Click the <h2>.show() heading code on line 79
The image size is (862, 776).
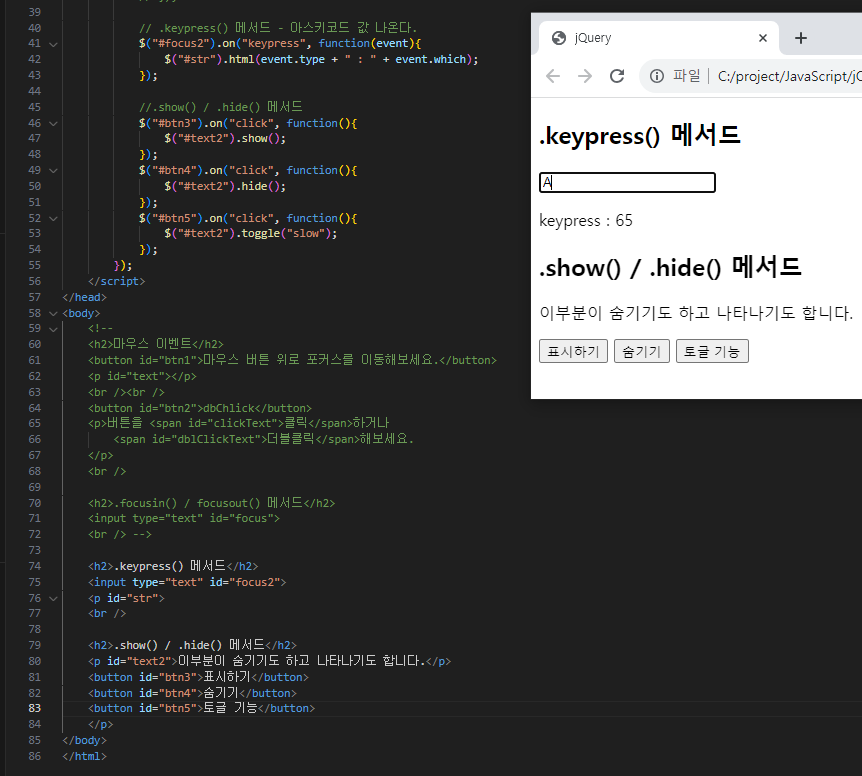click(192, 645)
